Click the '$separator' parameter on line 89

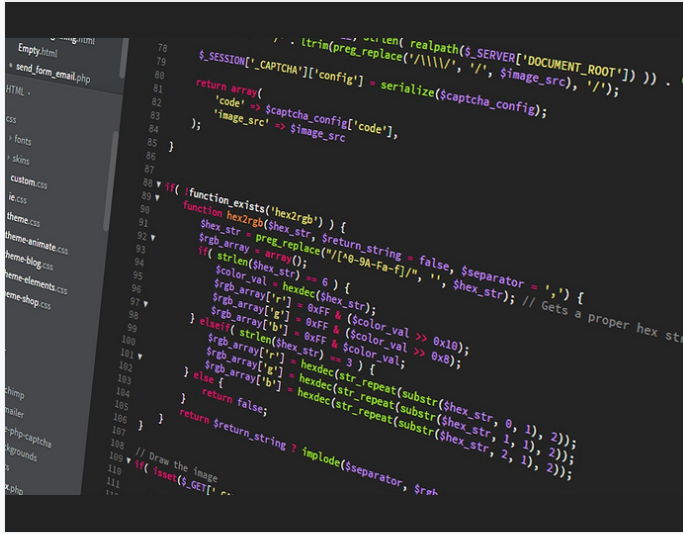(x=492, y=276)
